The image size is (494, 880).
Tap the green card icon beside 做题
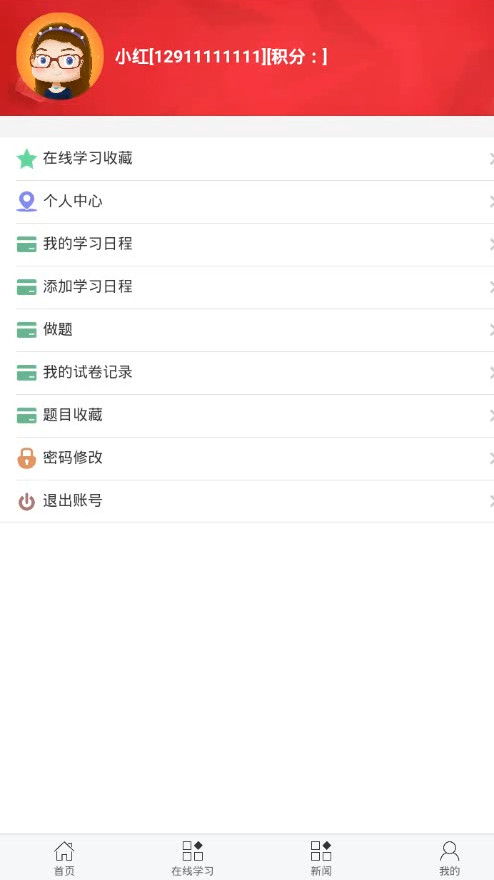point(26,330)
